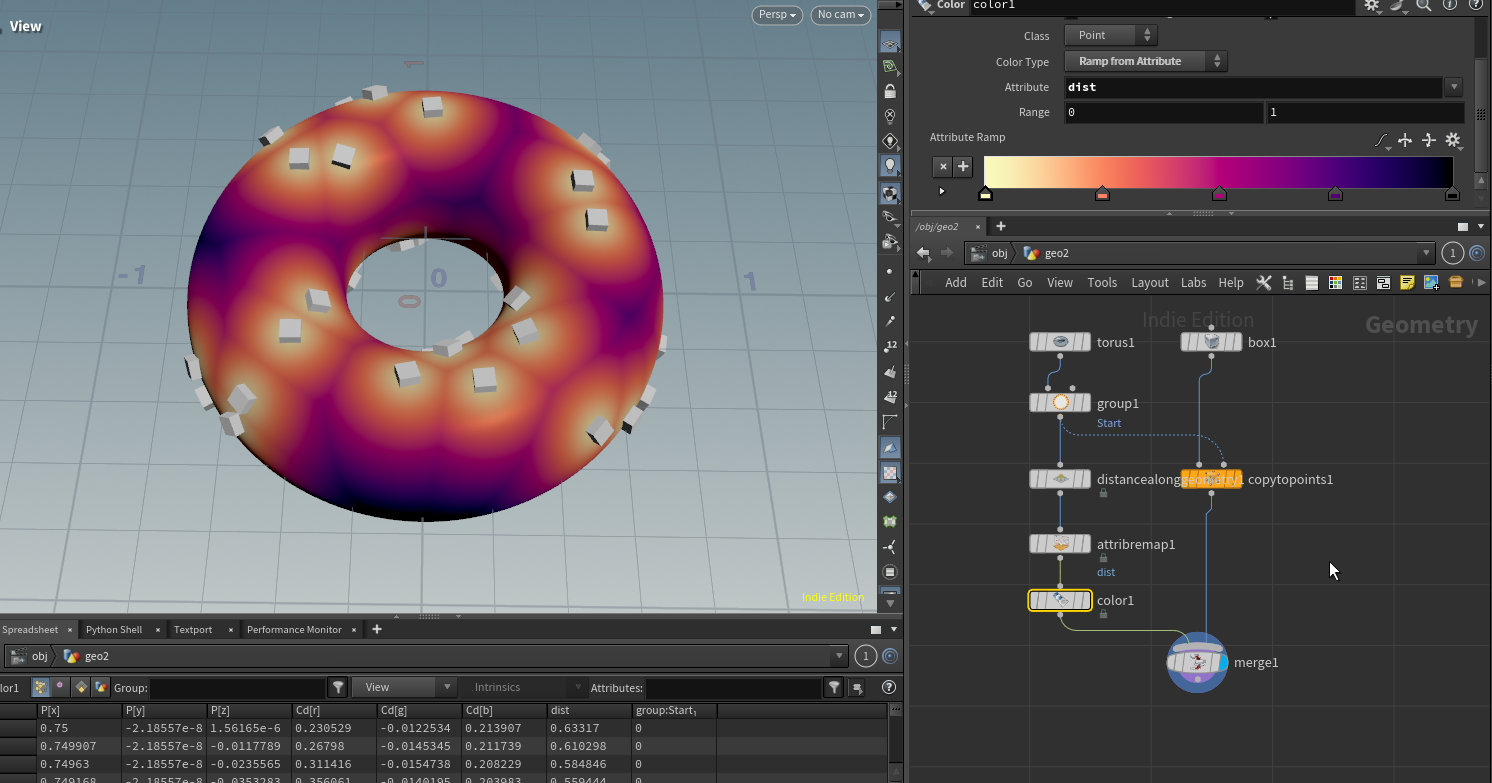Click the No cam button

pos(840,15)
